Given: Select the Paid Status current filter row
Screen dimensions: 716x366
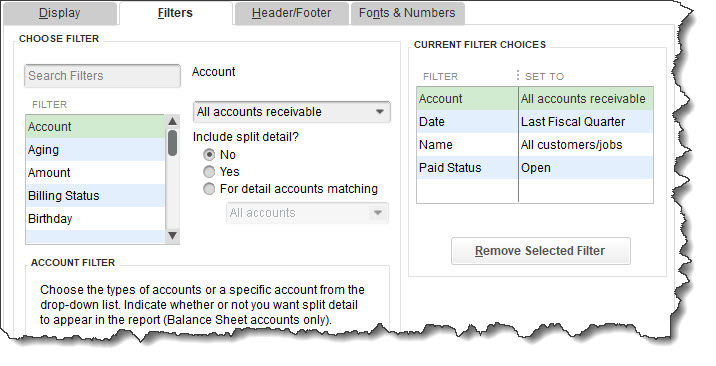Looking at the screenshot, I should tap(535, 167).
